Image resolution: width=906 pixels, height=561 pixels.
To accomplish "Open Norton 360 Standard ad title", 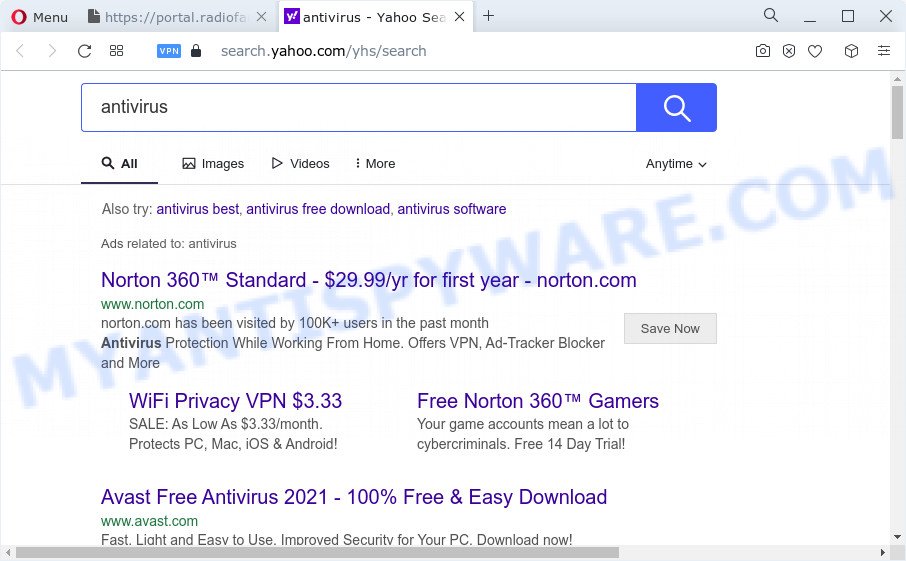I will (369, 280).
